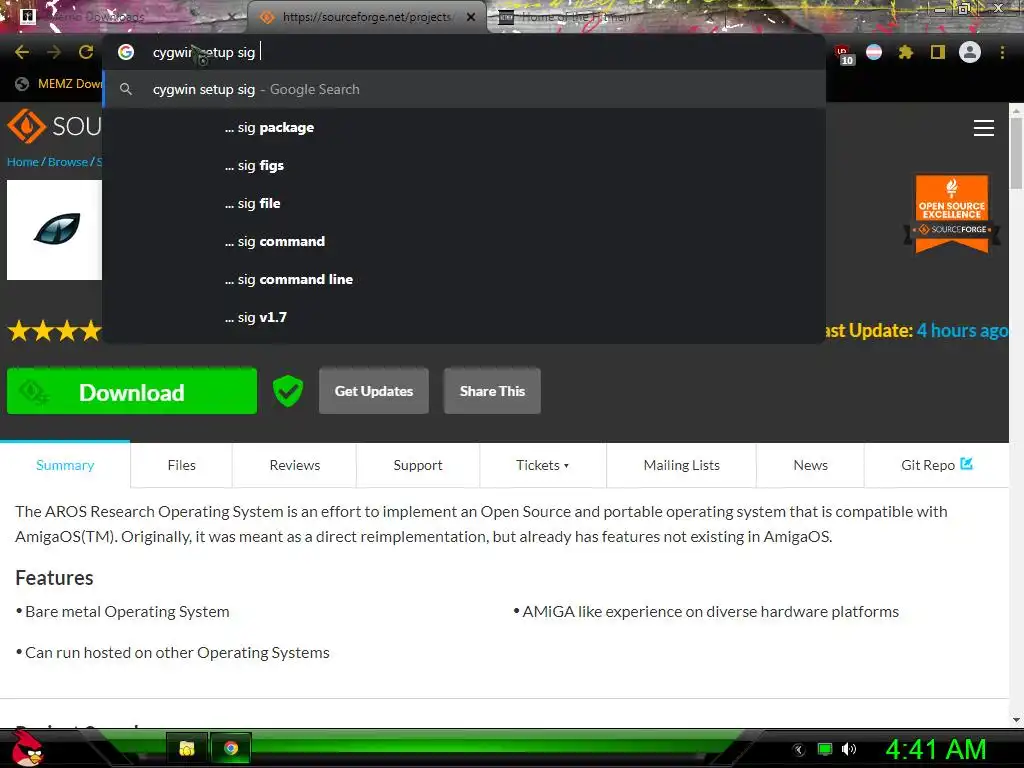Choose the 'sig file' suggestion
This screenshot has height=768, width=1024.
point(464,203)
